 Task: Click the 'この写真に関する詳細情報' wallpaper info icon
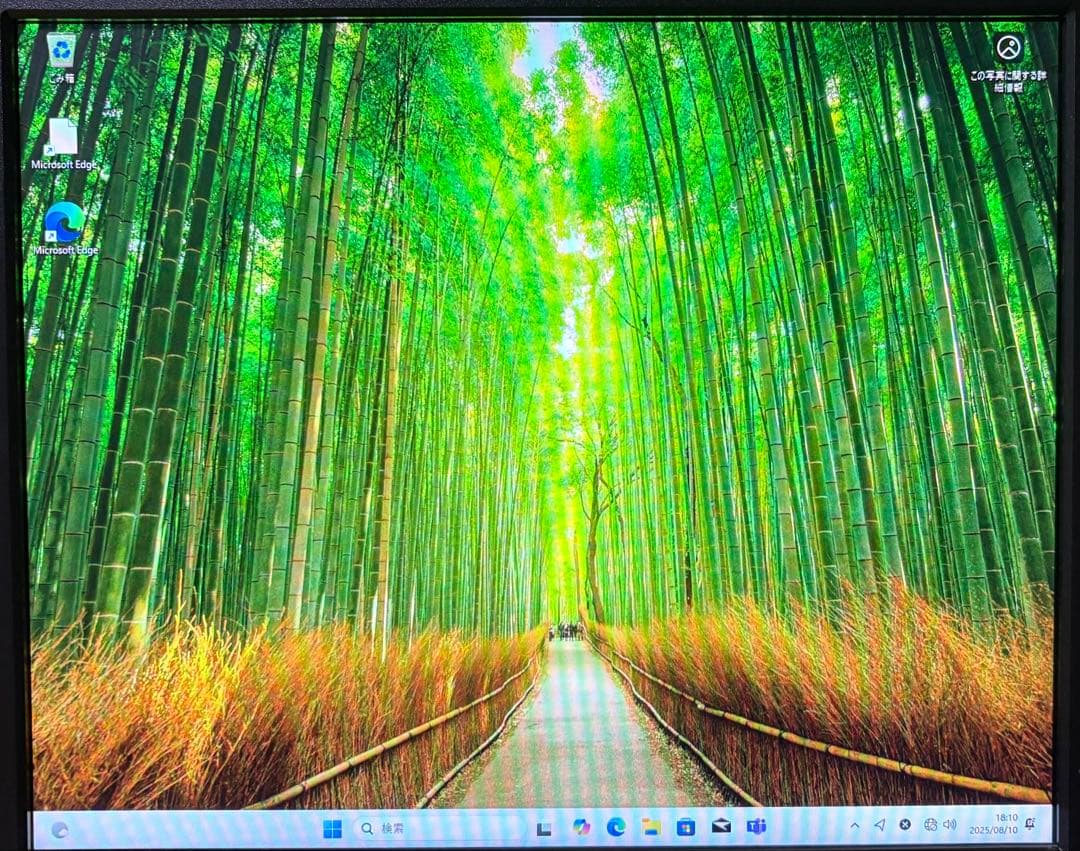tap(1008, 48)
